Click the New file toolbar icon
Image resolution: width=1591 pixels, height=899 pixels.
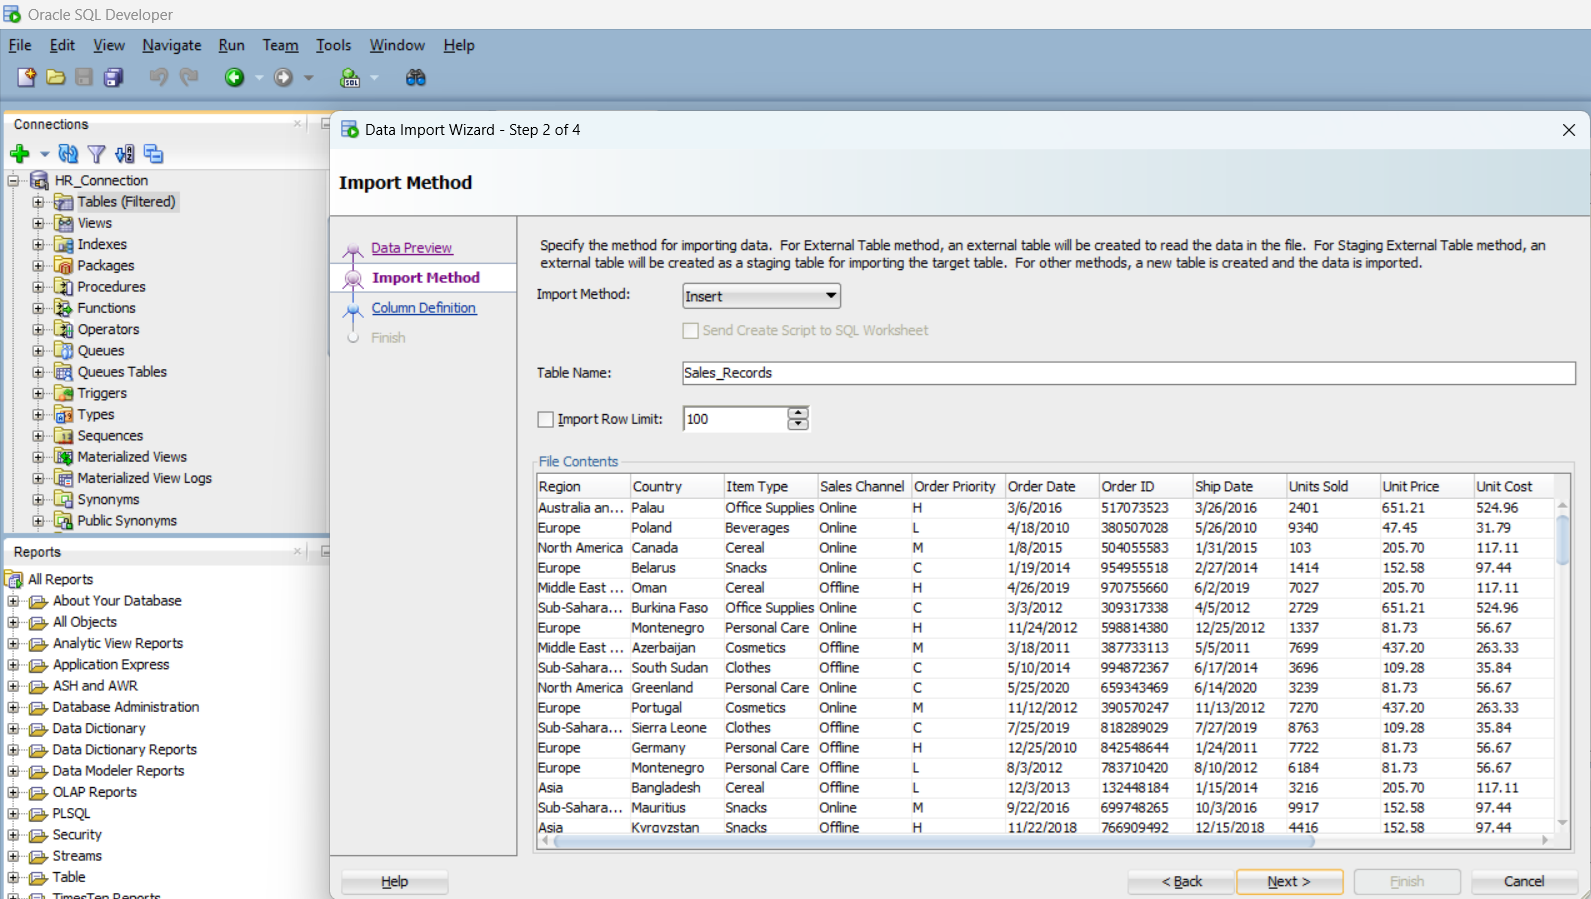[27, 77]
